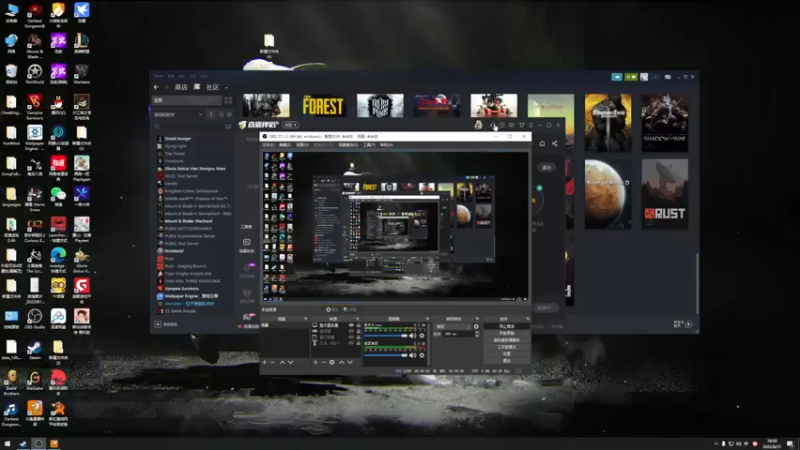Open Rust game thumbnail in Steam

pyautogui.click(x=665, y=194)
